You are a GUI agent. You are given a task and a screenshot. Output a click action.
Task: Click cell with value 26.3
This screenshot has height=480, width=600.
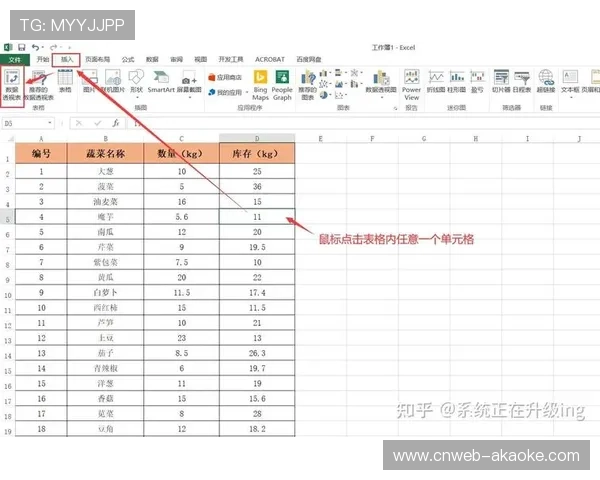tap(257, 353)
